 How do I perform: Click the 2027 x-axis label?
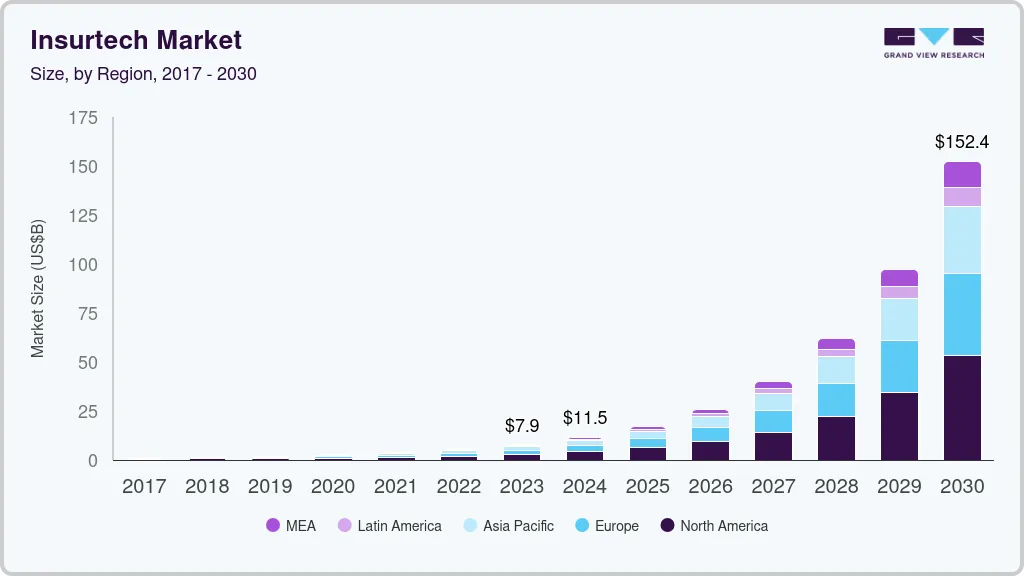tap(773, 487)
